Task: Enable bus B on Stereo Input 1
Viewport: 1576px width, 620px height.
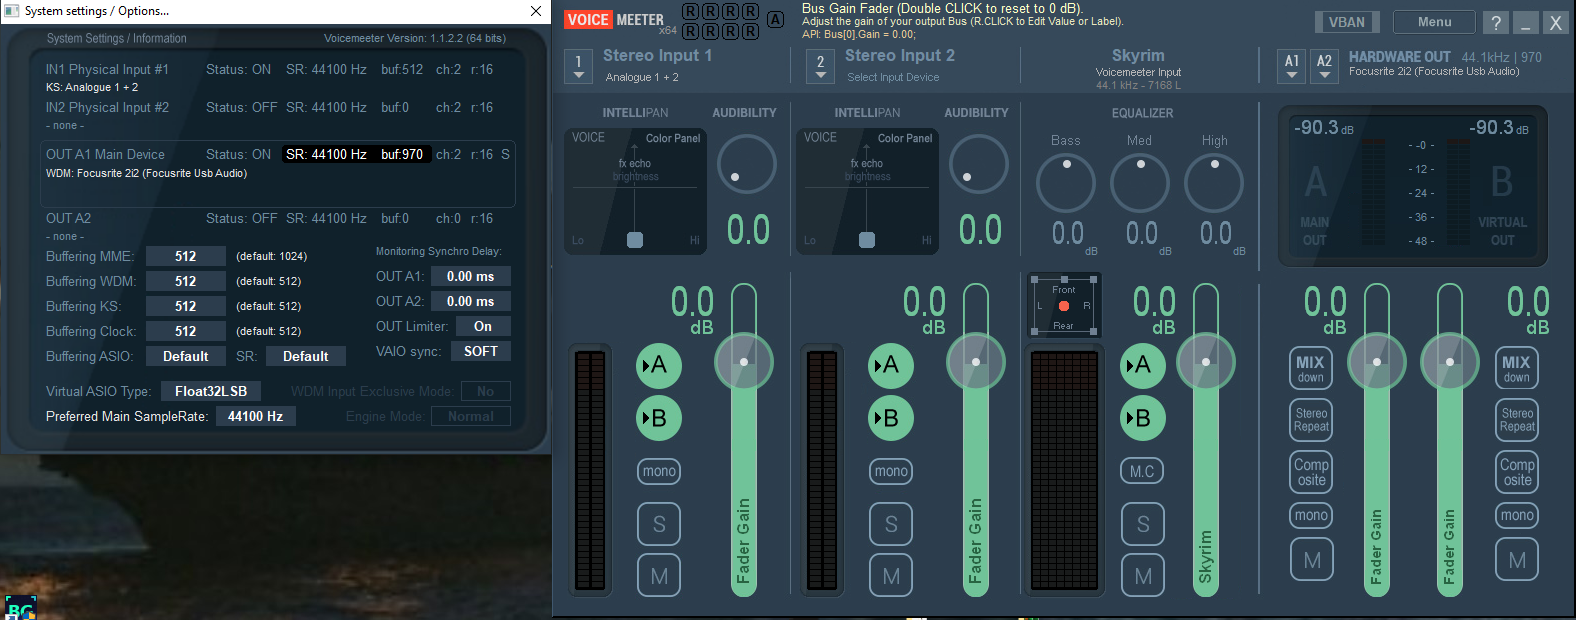Action: click(x=659, y=418)
